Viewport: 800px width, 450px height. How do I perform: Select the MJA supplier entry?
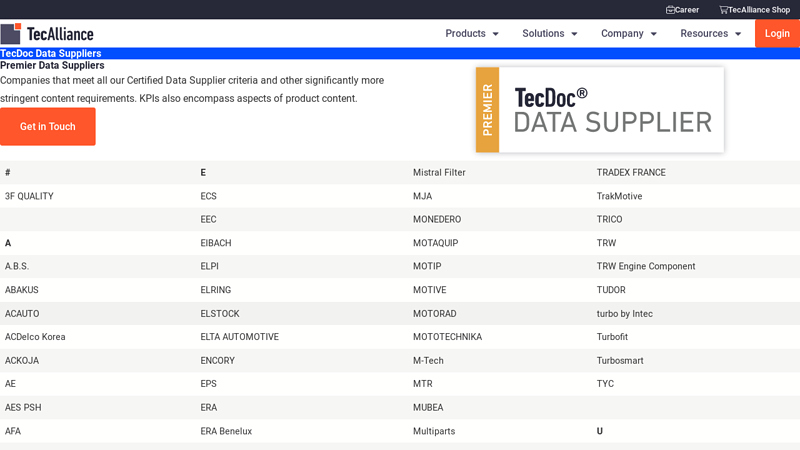tap(422, 196)
